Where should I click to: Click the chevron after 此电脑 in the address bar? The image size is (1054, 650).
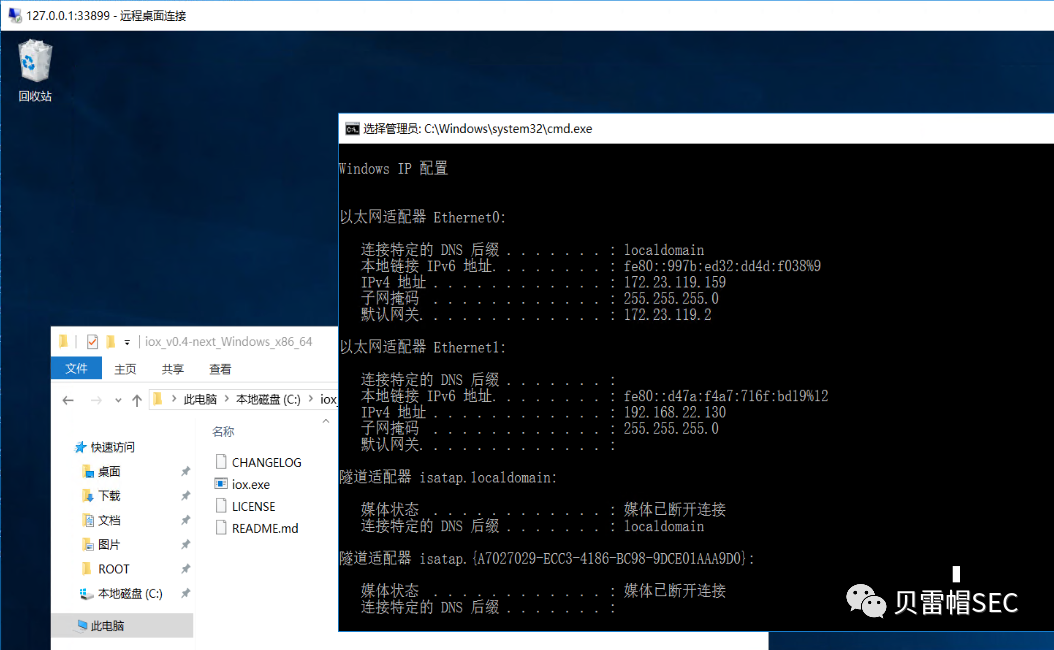pos(226,400)
